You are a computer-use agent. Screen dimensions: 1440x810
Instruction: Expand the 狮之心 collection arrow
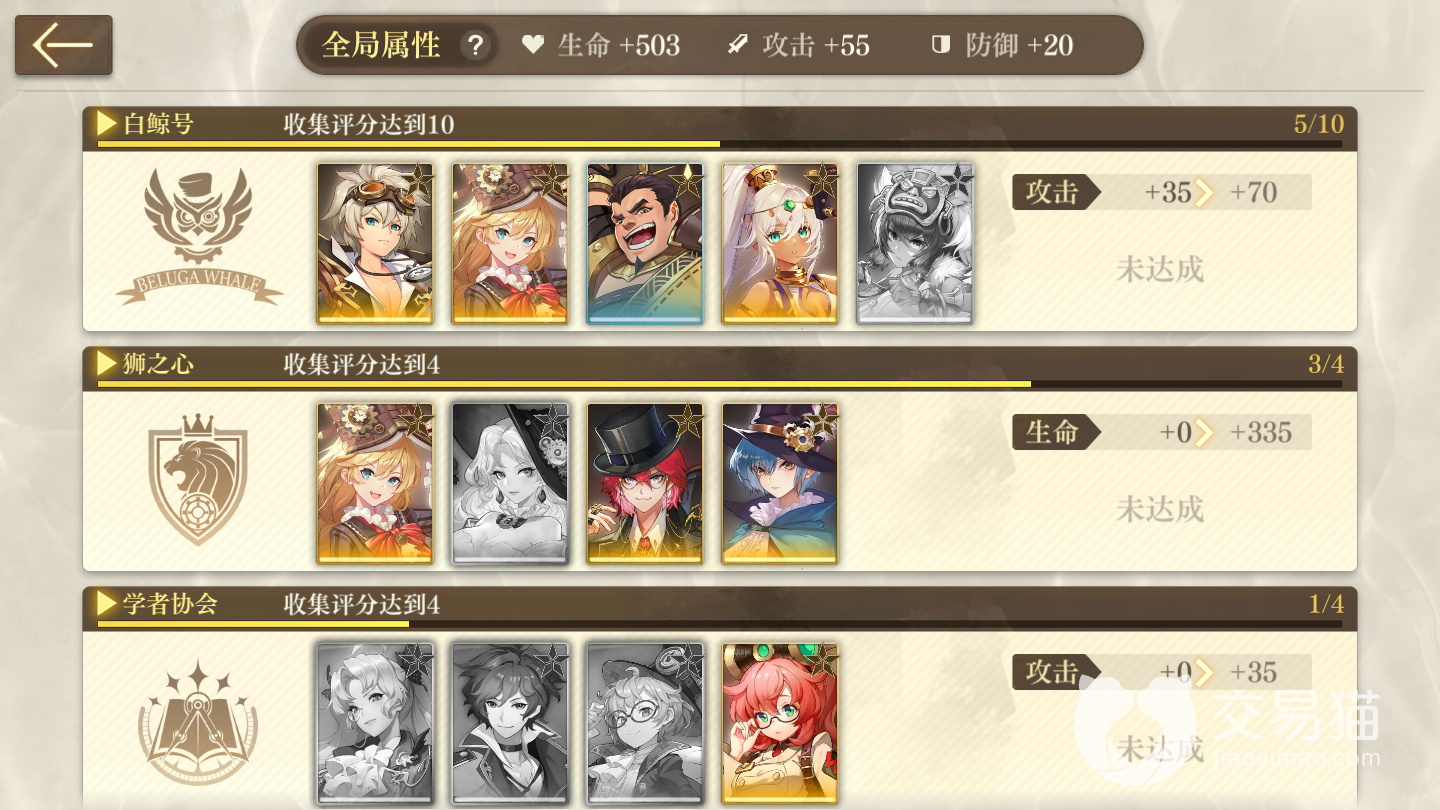(108, 364)
